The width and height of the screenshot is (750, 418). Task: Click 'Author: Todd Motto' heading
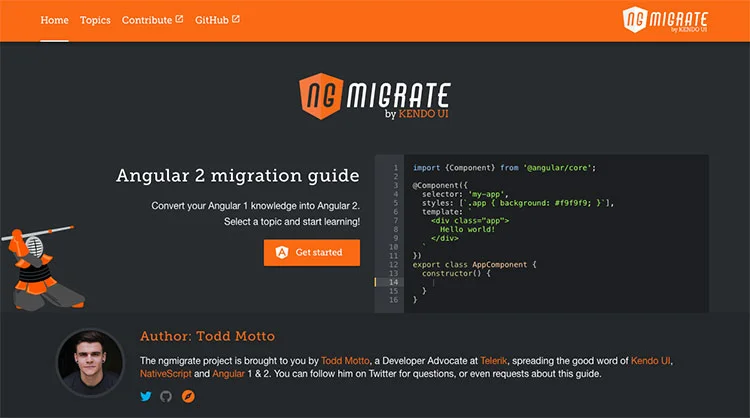(208, 336)
